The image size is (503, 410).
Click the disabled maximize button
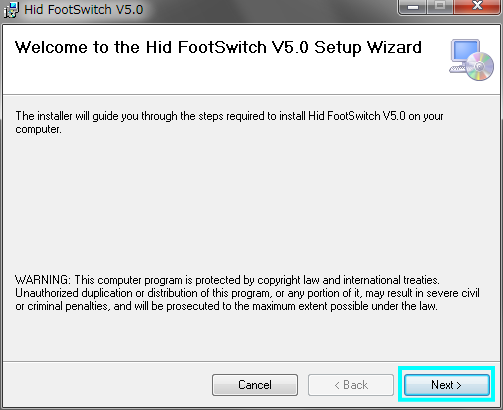click(440, 7)
